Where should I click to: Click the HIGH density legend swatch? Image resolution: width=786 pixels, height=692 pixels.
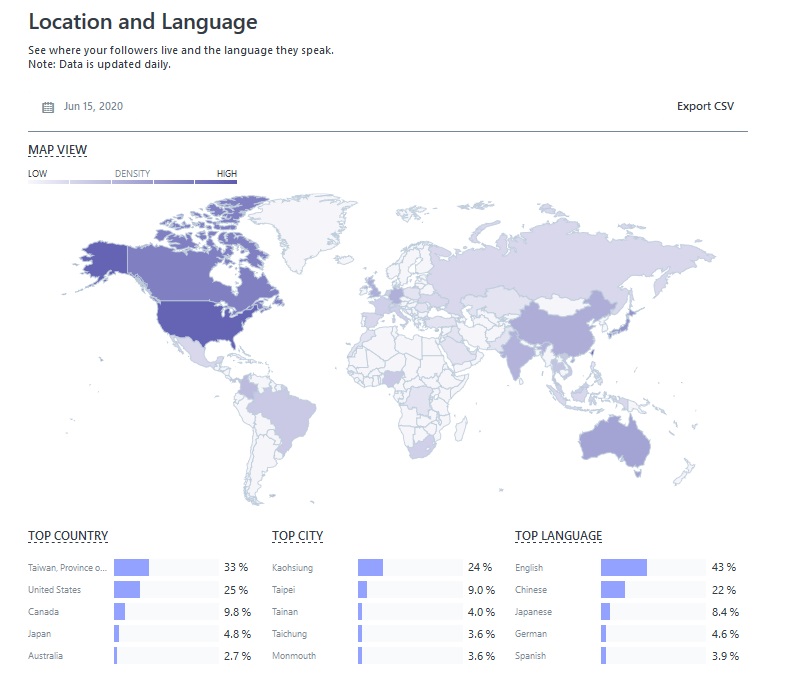[216, 182]
